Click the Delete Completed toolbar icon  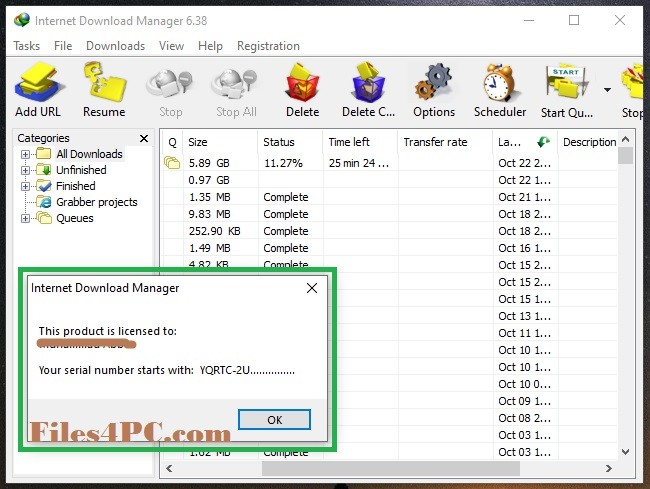(x=368, y=82)
